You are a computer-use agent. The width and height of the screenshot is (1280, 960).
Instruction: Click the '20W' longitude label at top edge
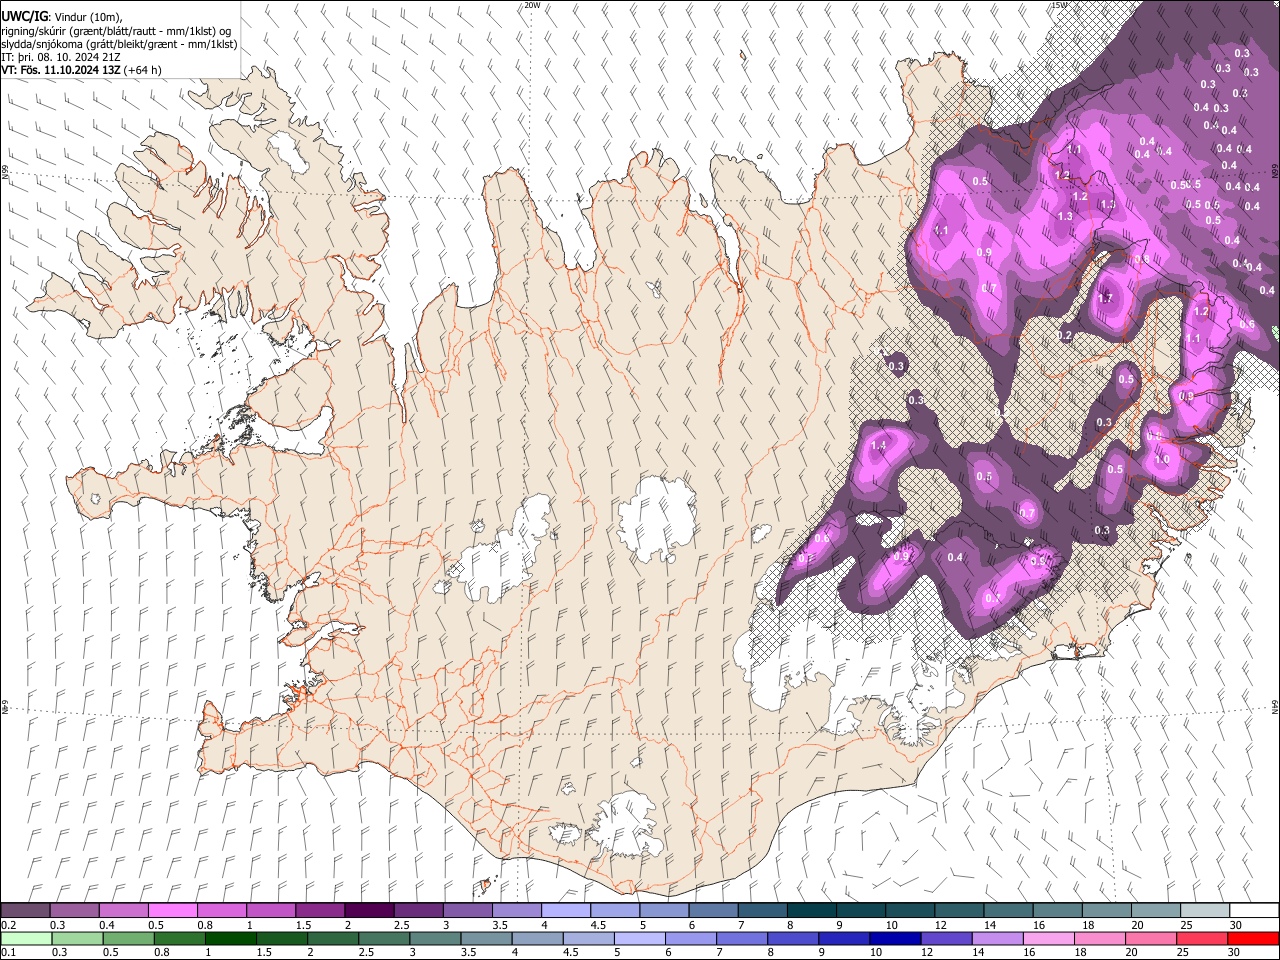coord(532,5)
